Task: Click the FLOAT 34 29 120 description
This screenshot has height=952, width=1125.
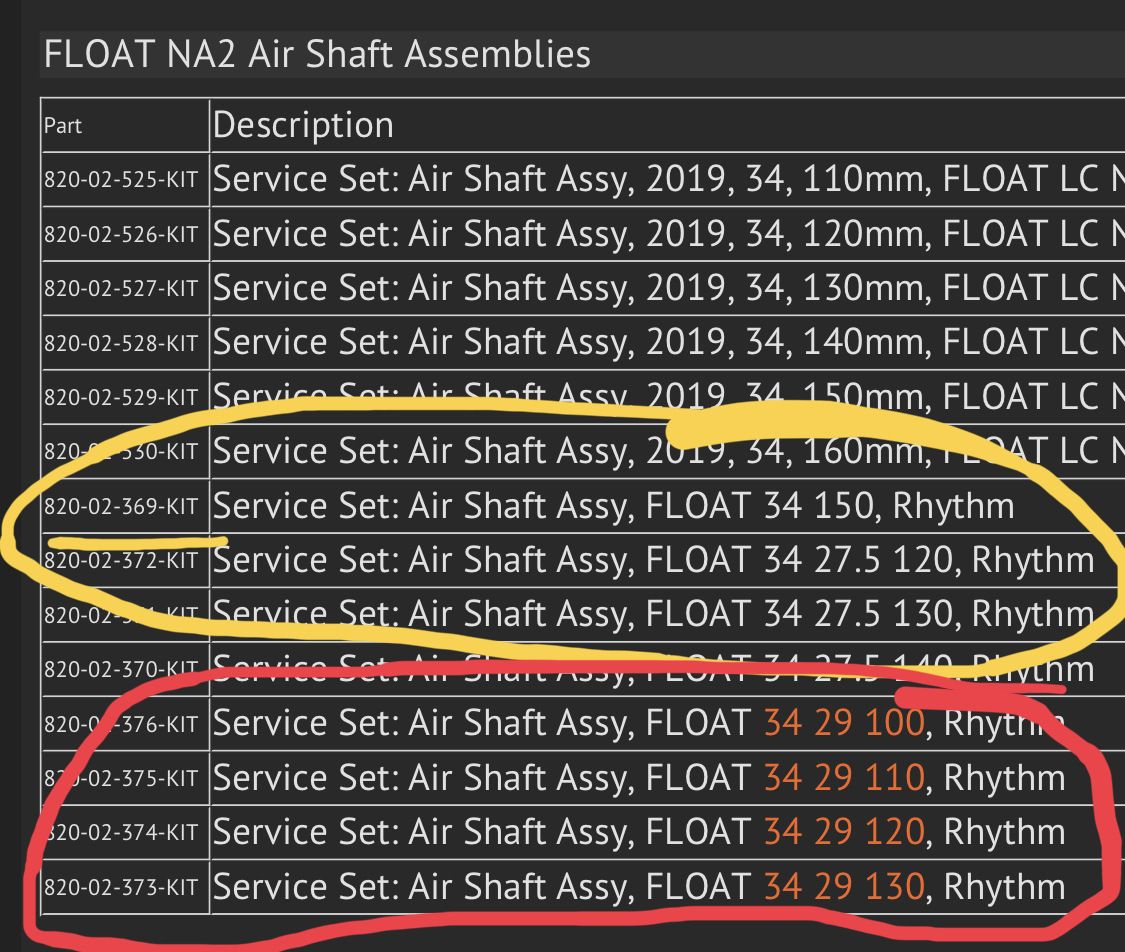Action: pos(639,832)
